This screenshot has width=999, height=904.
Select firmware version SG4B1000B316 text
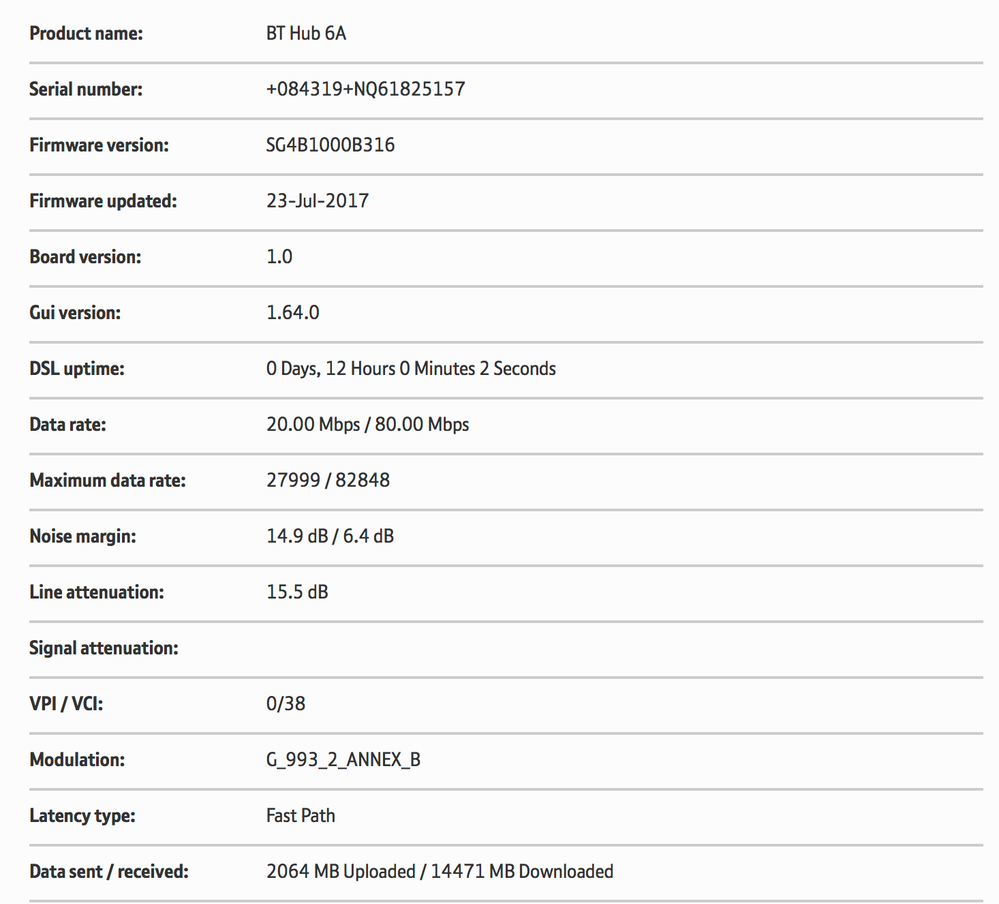pos(330,145)
